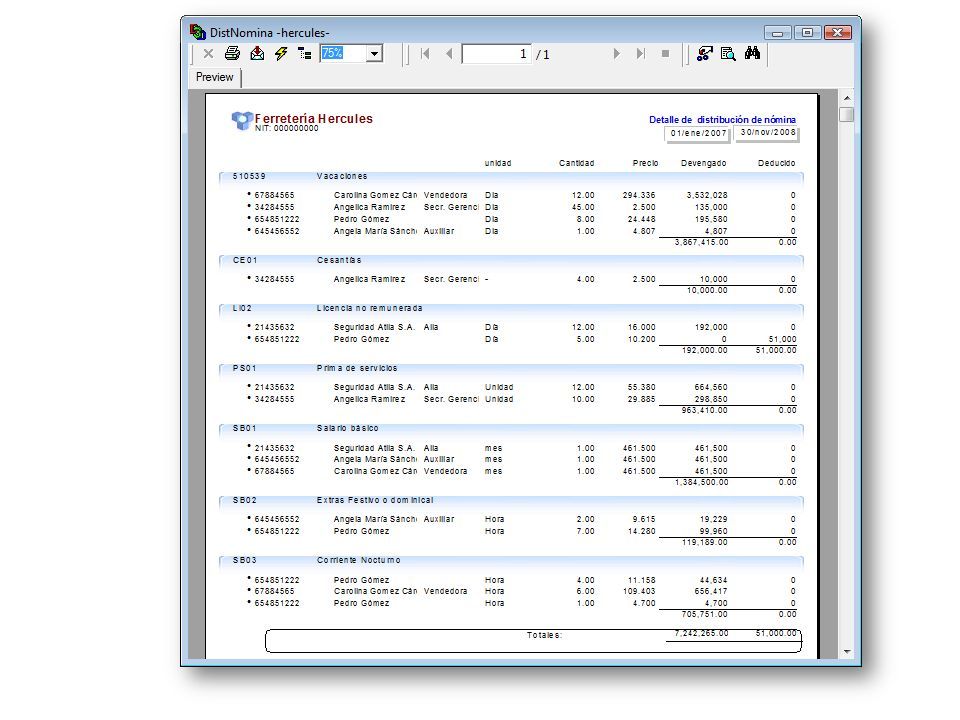Viewport: 960px width, 720px height.
Task: Minimize the DistNomina window
Action: (x=778, y=32)
